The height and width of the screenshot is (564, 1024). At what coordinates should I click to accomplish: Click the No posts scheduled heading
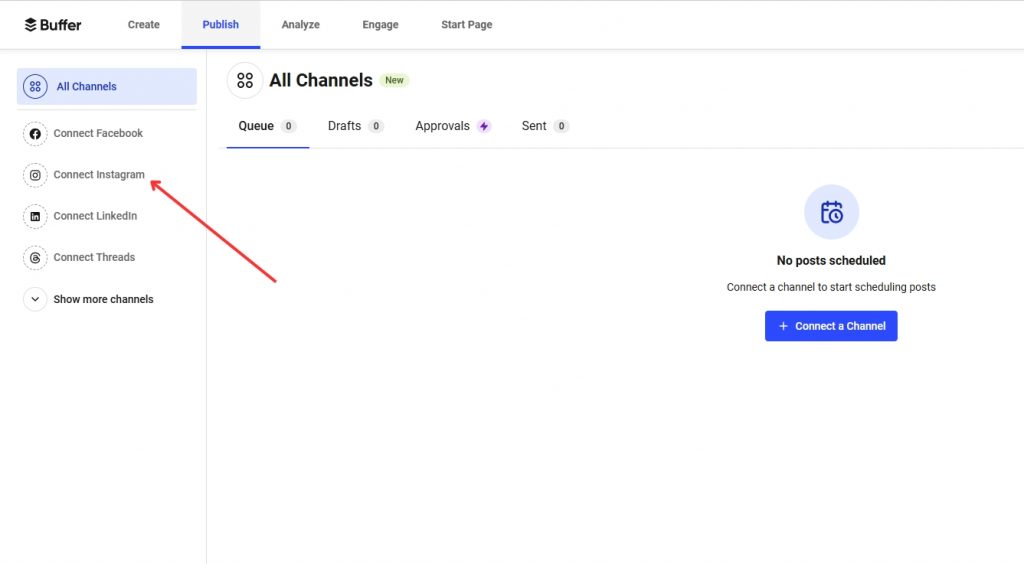(831, 260)
